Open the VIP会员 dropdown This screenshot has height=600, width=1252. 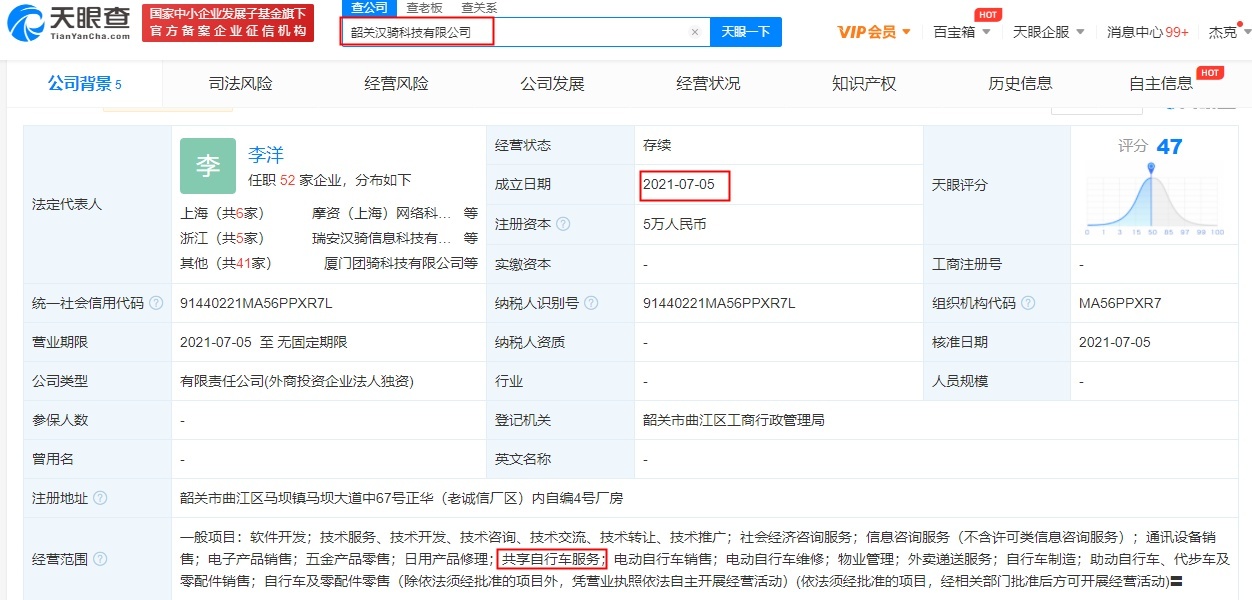click(874, 32)
